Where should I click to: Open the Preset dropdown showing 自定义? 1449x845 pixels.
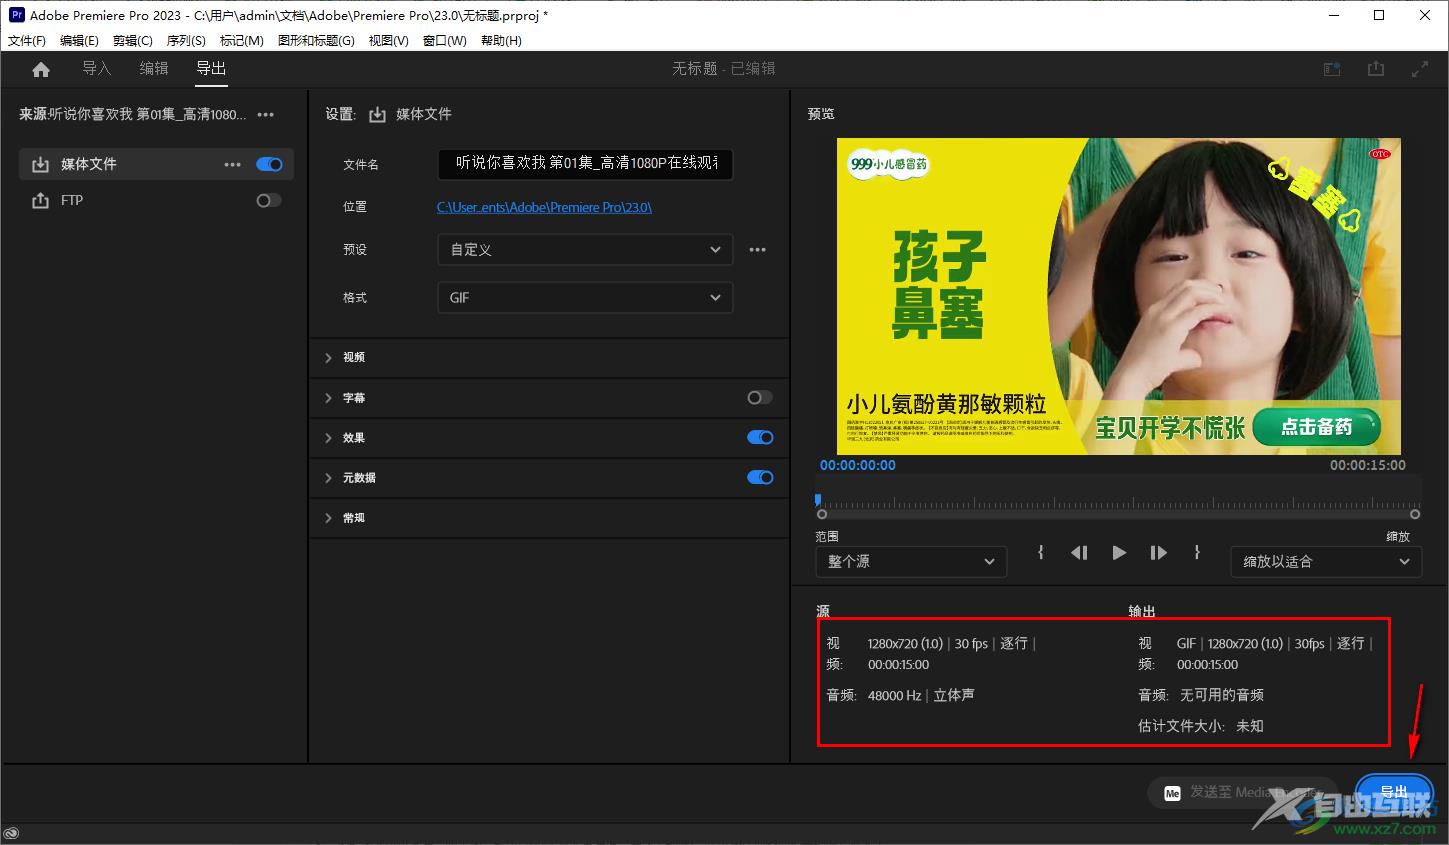[x=585, y=249]
